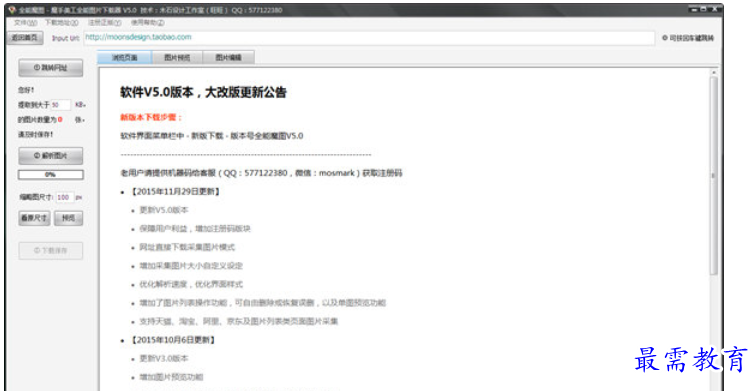This screenshot has height=391, width=756.
Task: Click the 增加采集图片大小自定义设定 list item
Action: (x=191, y=266)
